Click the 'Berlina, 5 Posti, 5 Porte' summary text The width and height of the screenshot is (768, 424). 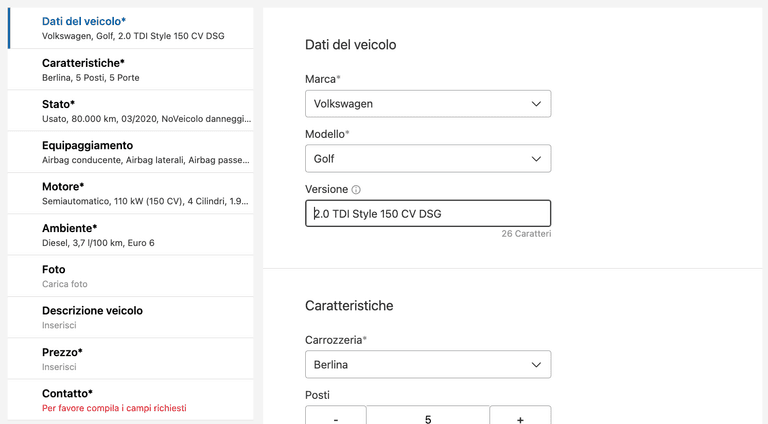pos(91,77)
